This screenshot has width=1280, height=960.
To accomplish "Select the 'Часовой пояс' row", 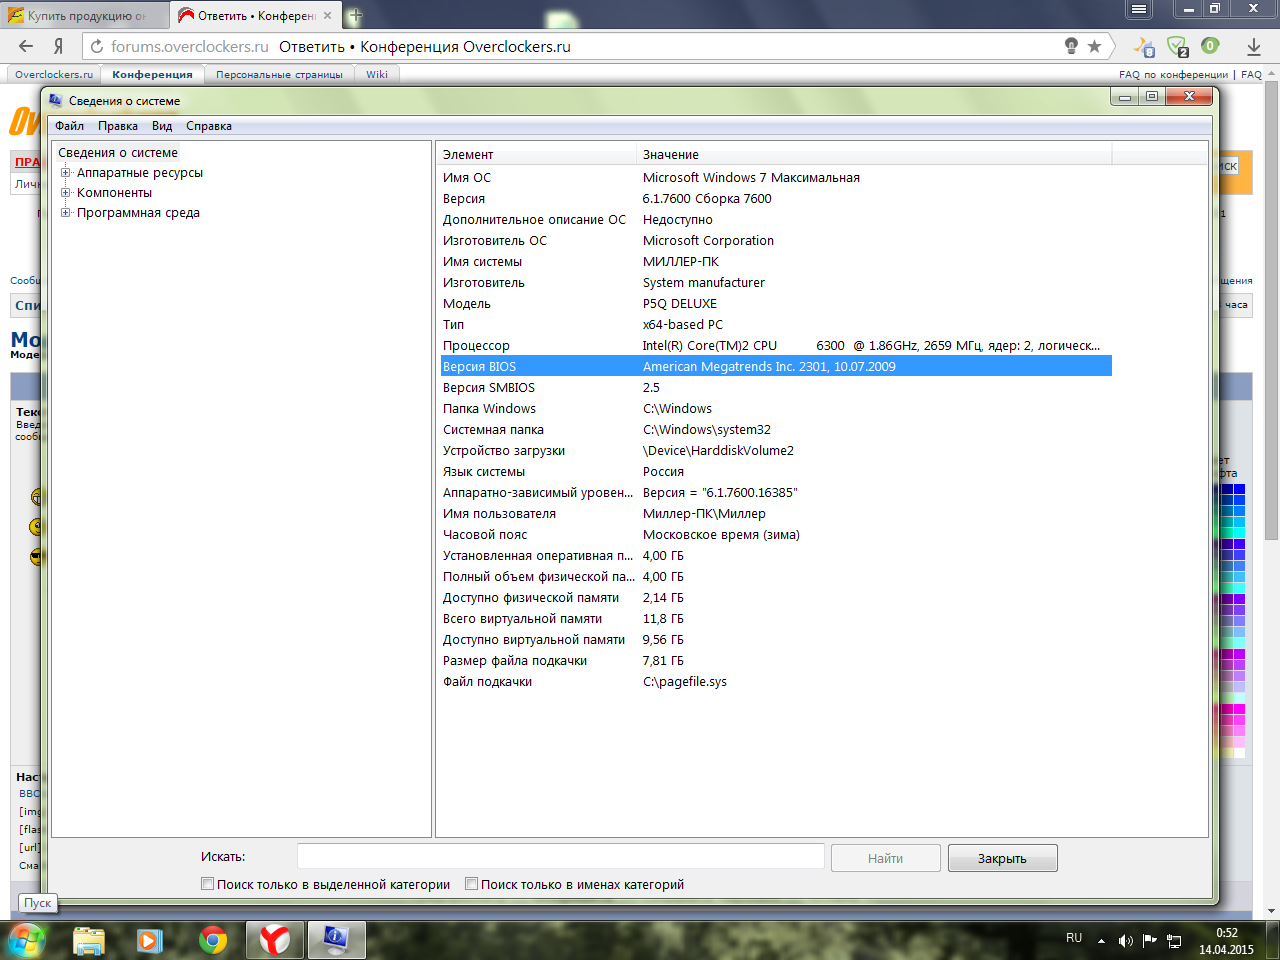I will 776,534.
